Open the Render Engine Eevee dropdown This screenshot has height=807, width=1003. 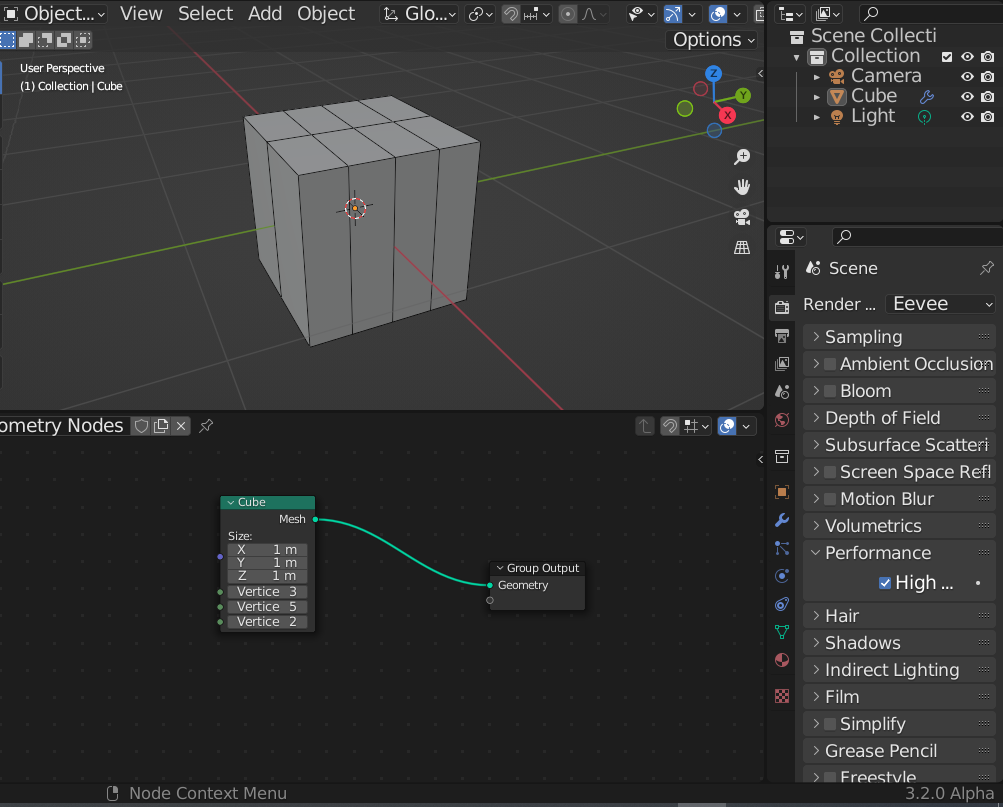(940, 304)
